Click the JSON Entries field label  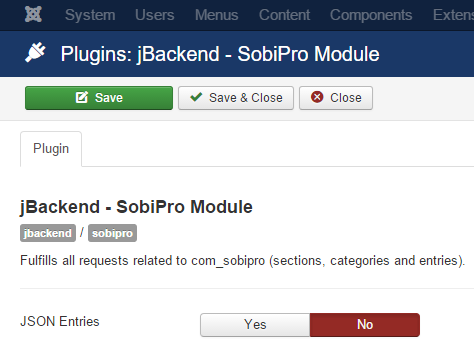(x=60, y=322)
